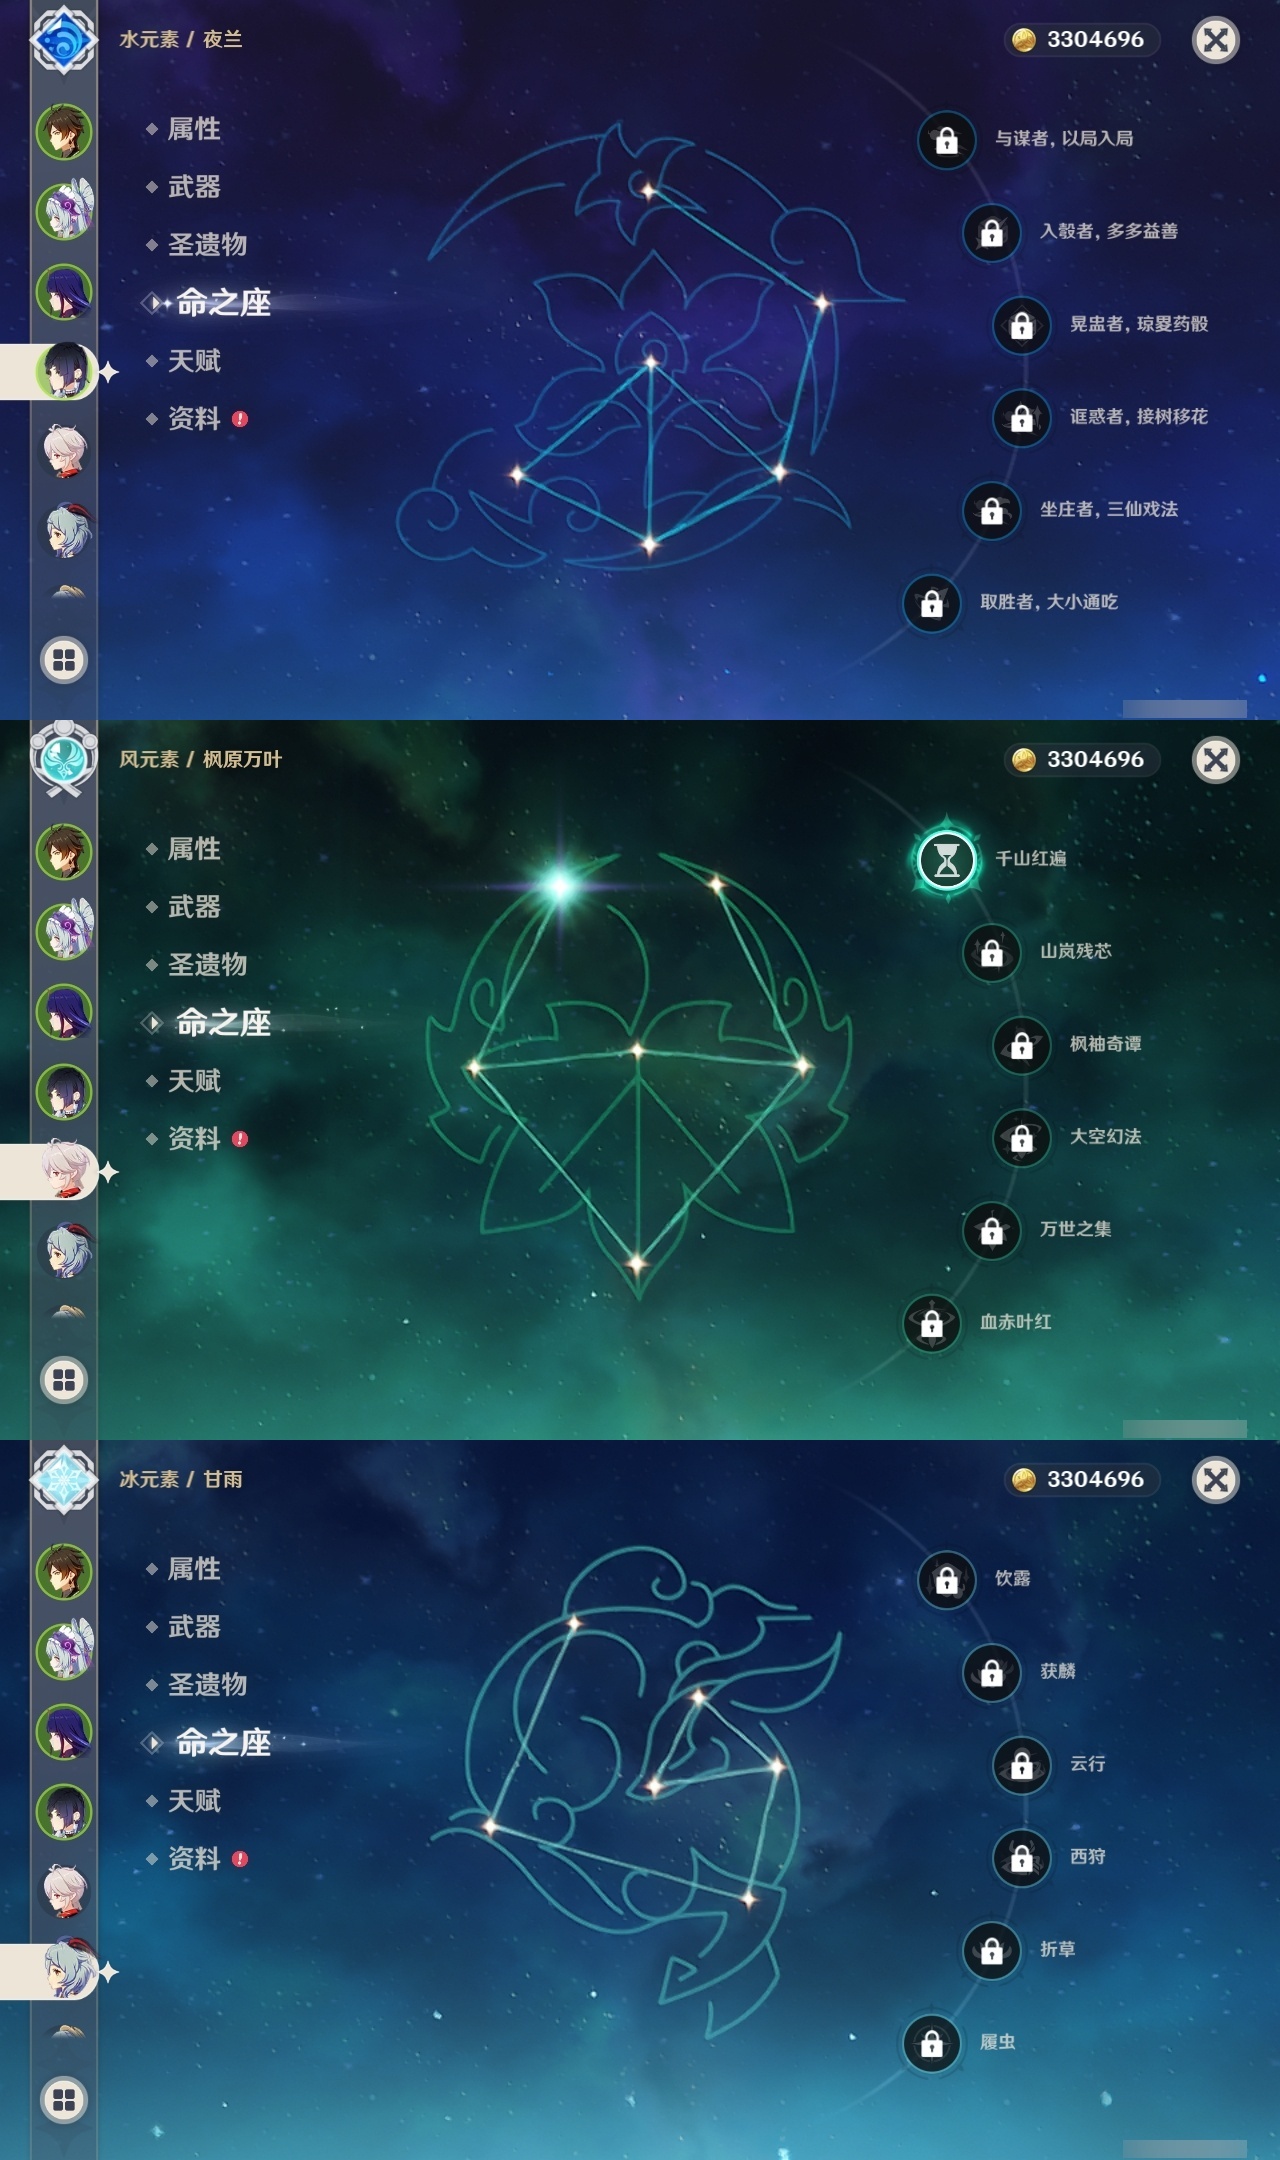Choose the white-haired Kazuha avatar in Ganyu screen
The height and width of the screenshot is (2160, 1280).
[65, 1890]
